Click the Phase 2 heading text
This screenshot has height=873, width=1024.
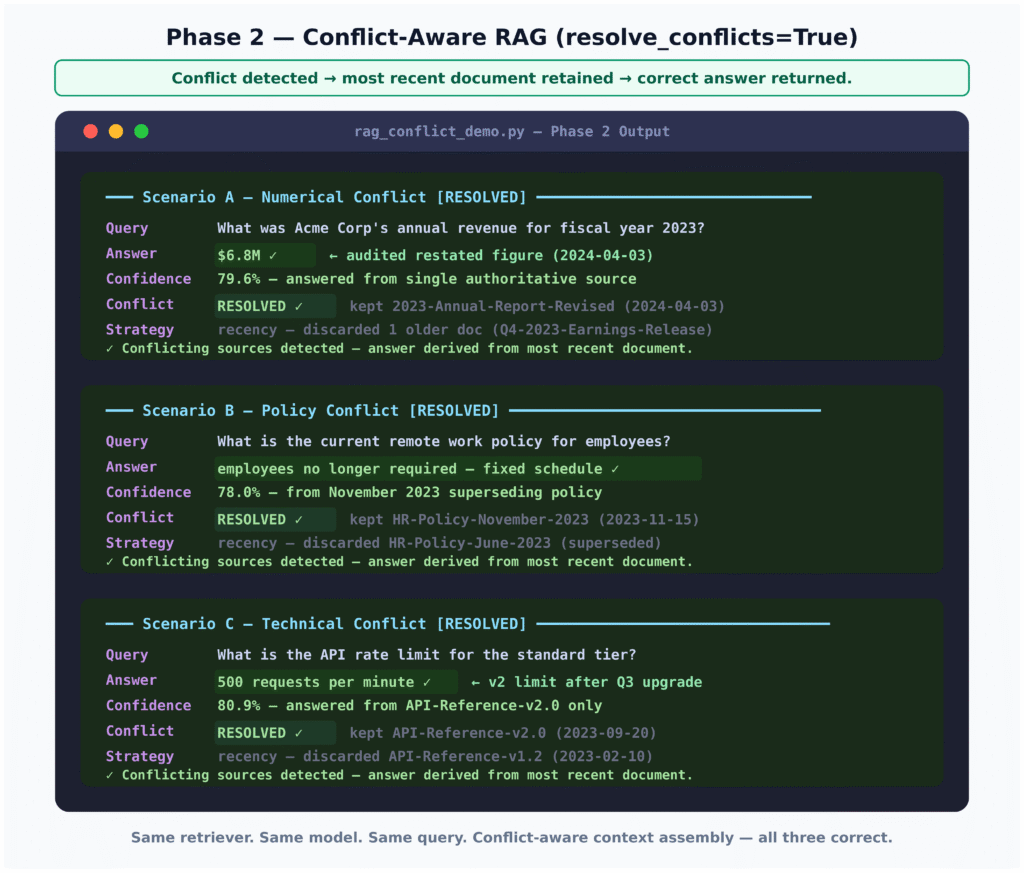[512, 37]
